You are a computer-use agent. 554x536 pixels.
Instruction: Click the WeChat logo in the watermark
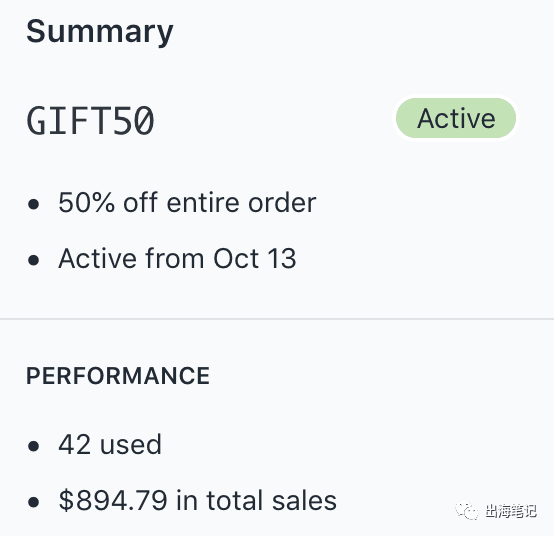(466, 511)
